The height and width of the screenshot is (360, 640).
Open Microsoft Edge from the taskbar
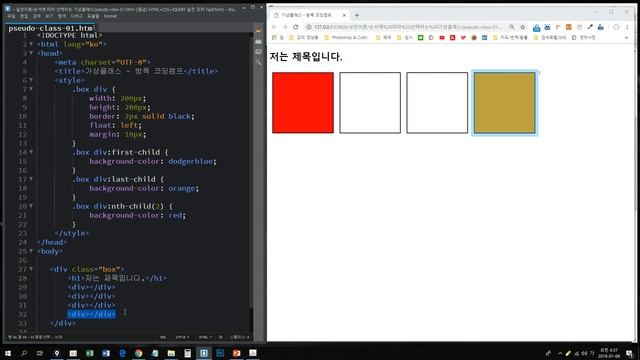click(122, 353)
